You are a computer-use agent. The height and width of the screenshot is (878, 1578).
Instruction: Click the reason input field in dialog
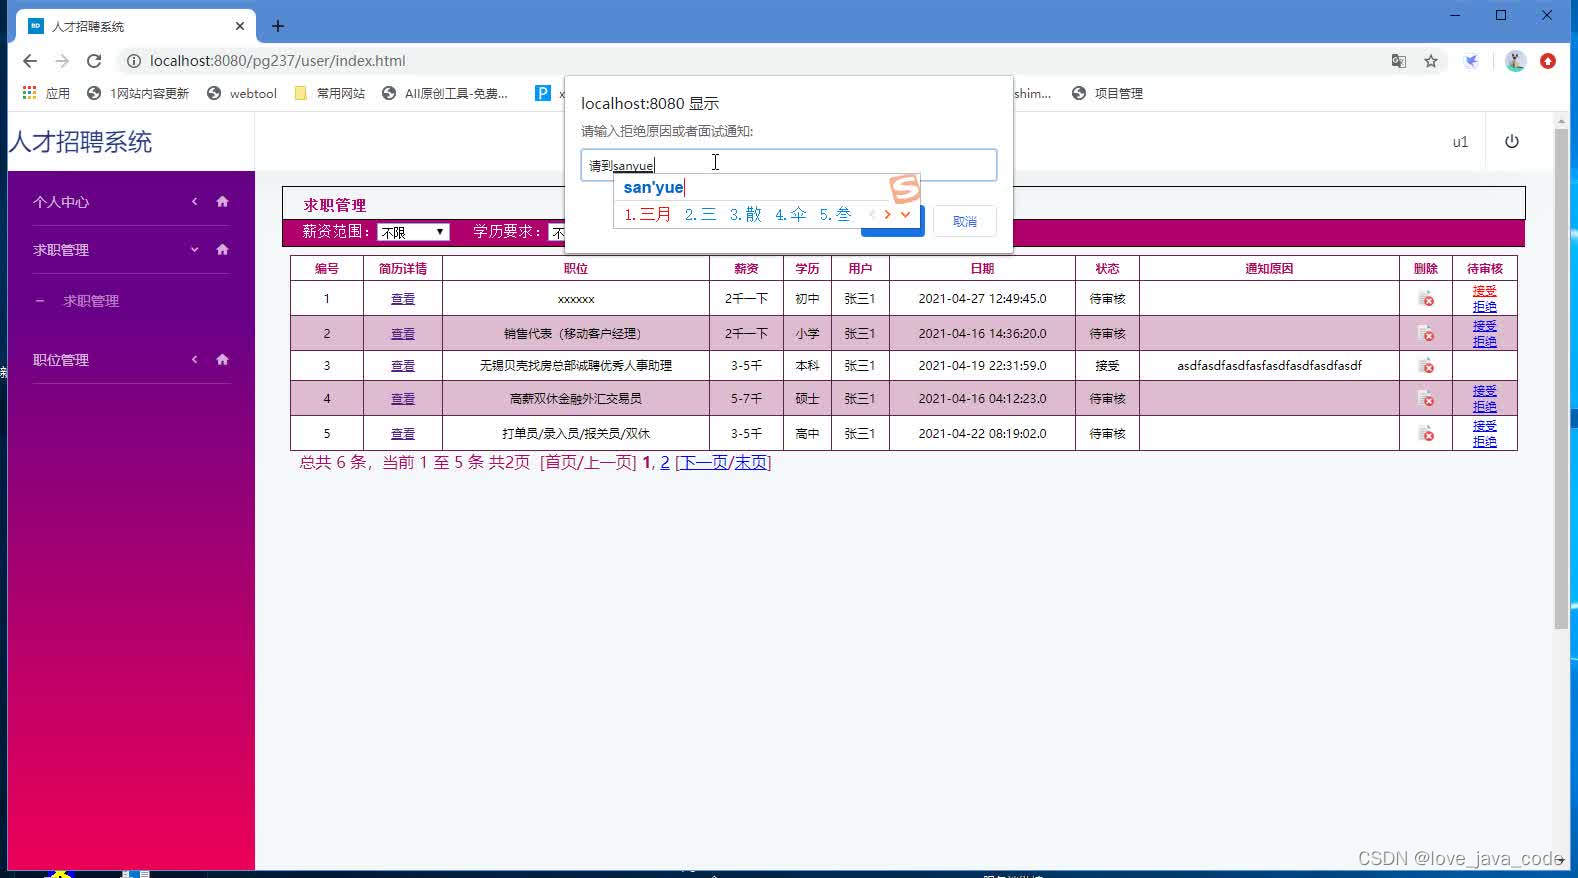[x=788, y=165]
